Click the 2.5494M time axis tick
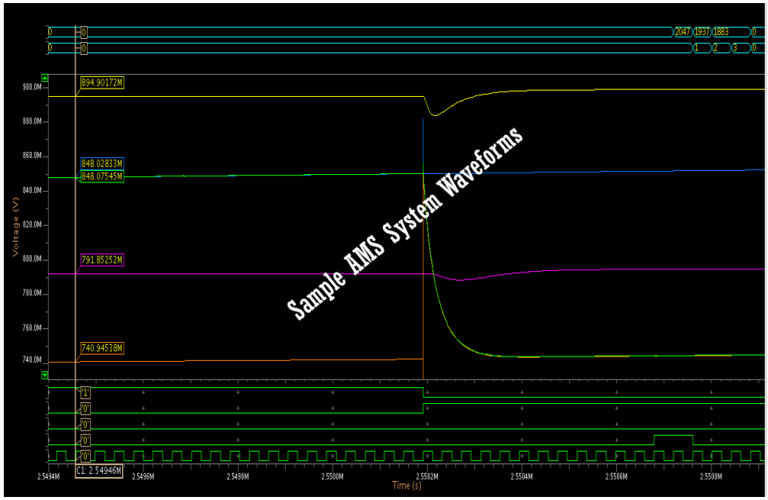Viewport: 768px width, 500px height. pyautogui.click(x=48, y=476)
